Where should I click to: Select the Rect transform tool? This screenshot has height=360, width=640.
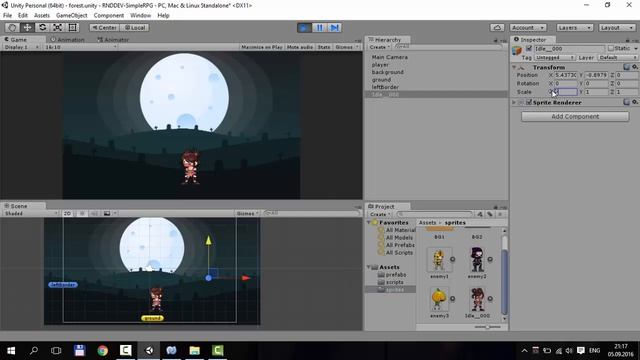(x=72, y=27)
